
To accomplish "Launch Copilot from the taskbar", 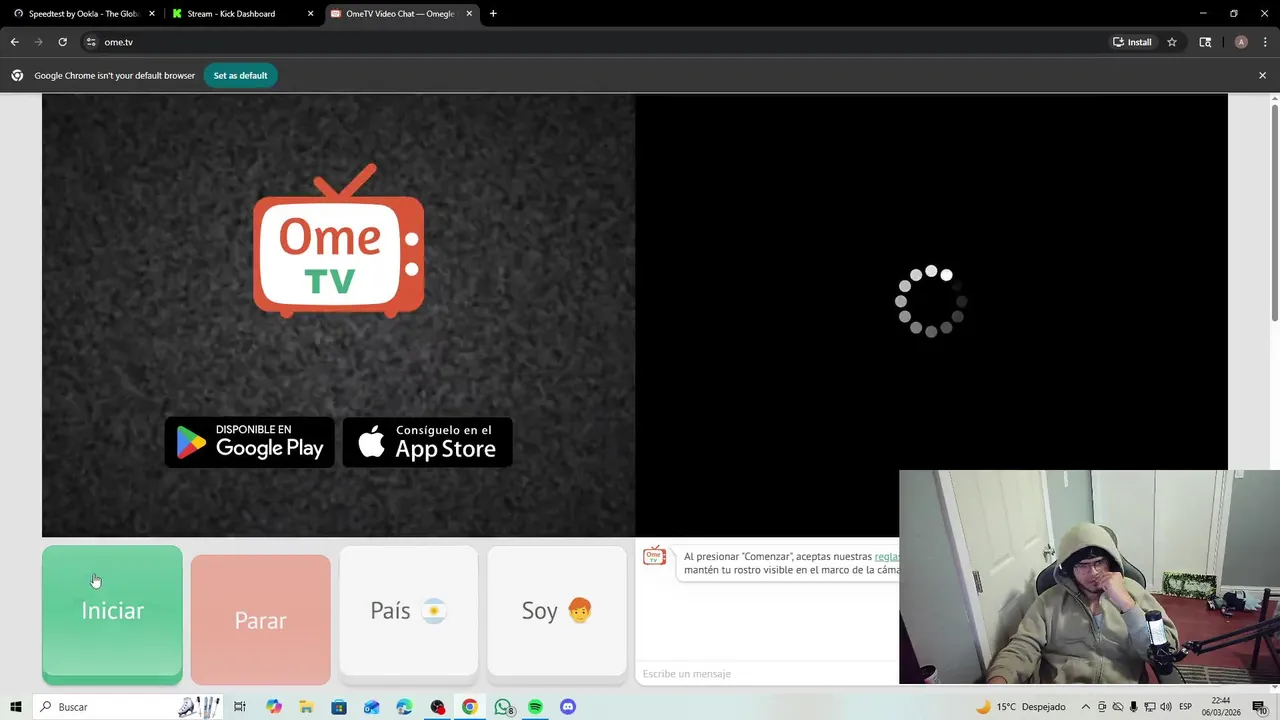I will (274, 707).
